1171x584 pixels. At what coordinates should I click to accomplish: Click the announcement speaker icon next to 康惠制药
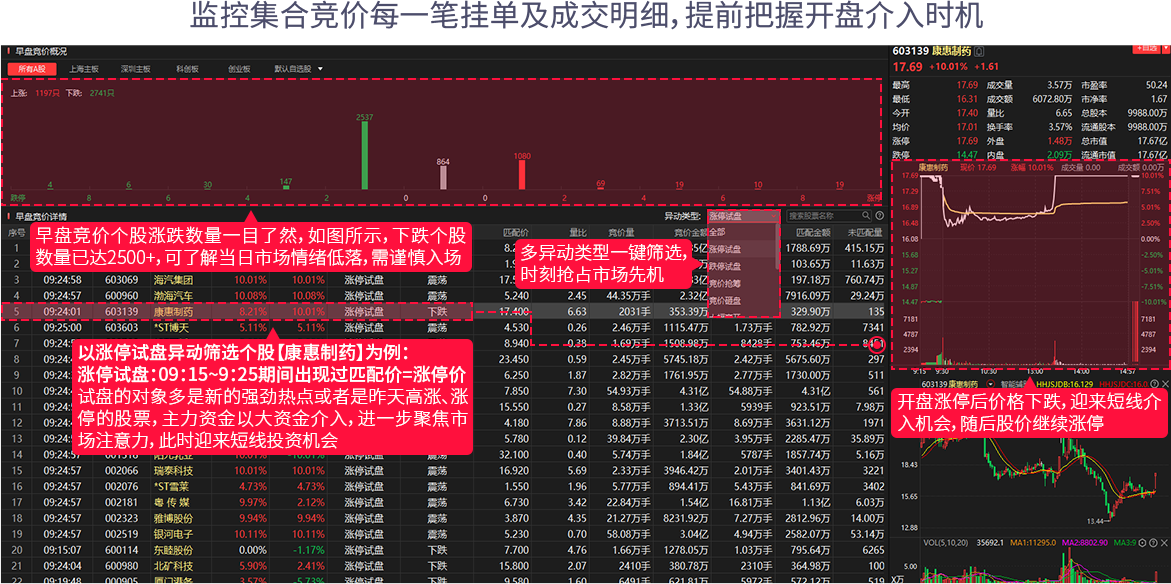(979, 51)
